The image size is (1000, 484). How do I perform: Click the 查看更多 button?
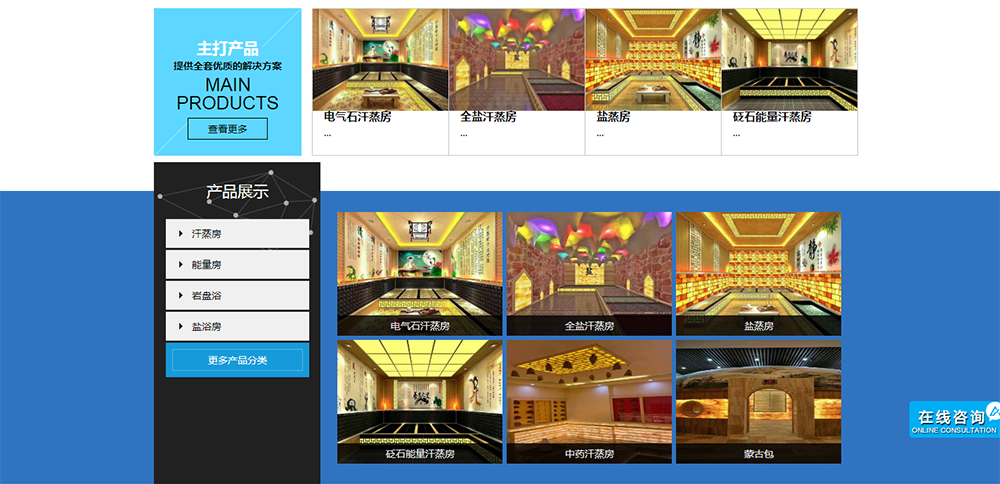coord(227,129)
